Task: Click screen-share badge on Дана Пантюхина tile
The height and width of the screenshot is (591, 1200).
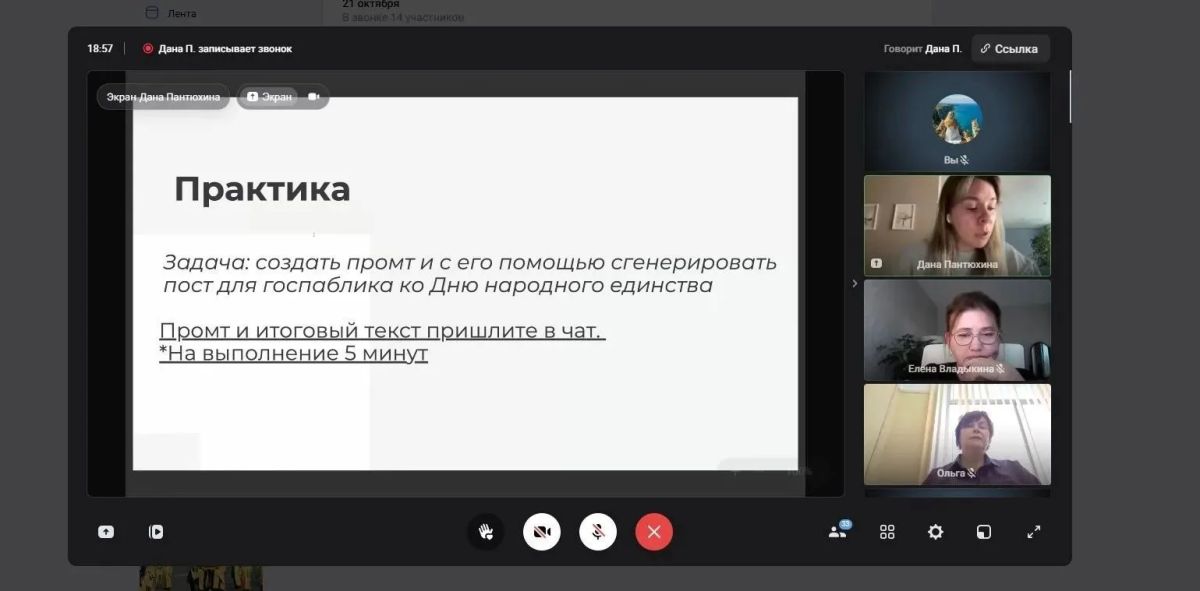Action: click(877, 264)
